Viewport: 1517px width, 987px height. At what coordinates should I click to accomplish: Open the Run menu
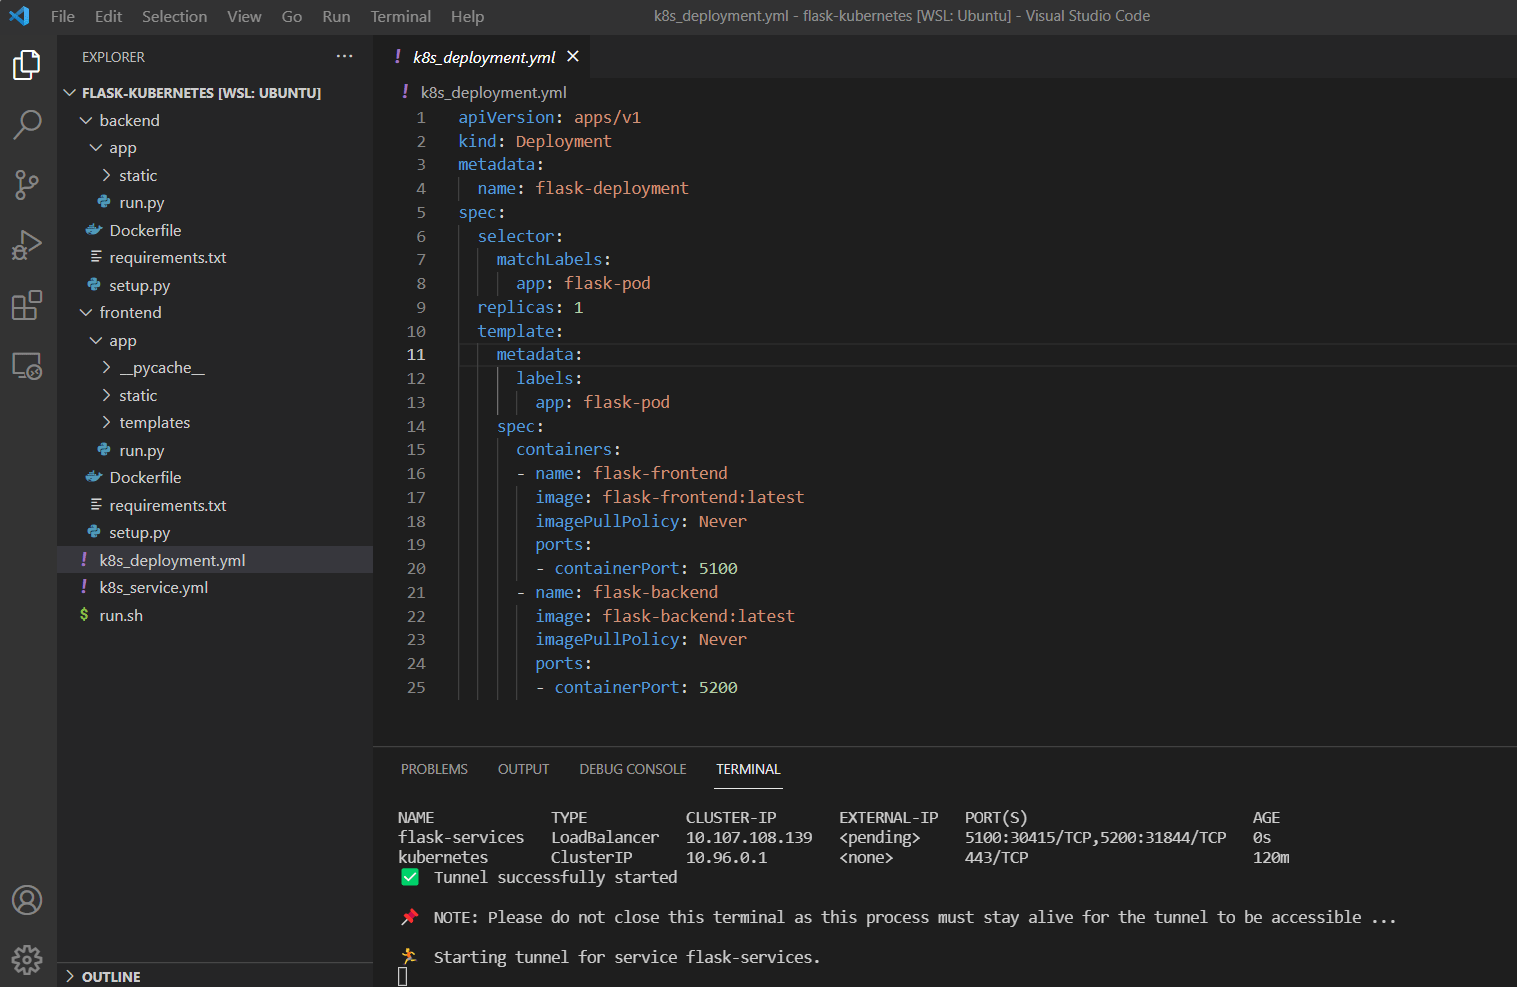(336, 16)
